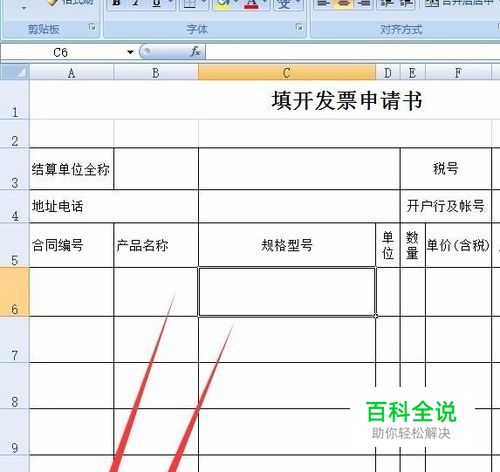
Task: Click the fill handle of cell C6
Action: pyautogui.click(x=376, y=316)
